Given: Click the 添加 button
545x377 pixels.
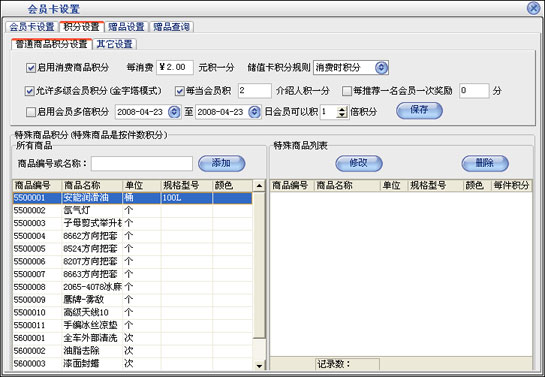Looking at the screenshot, I should click(221, 163).
